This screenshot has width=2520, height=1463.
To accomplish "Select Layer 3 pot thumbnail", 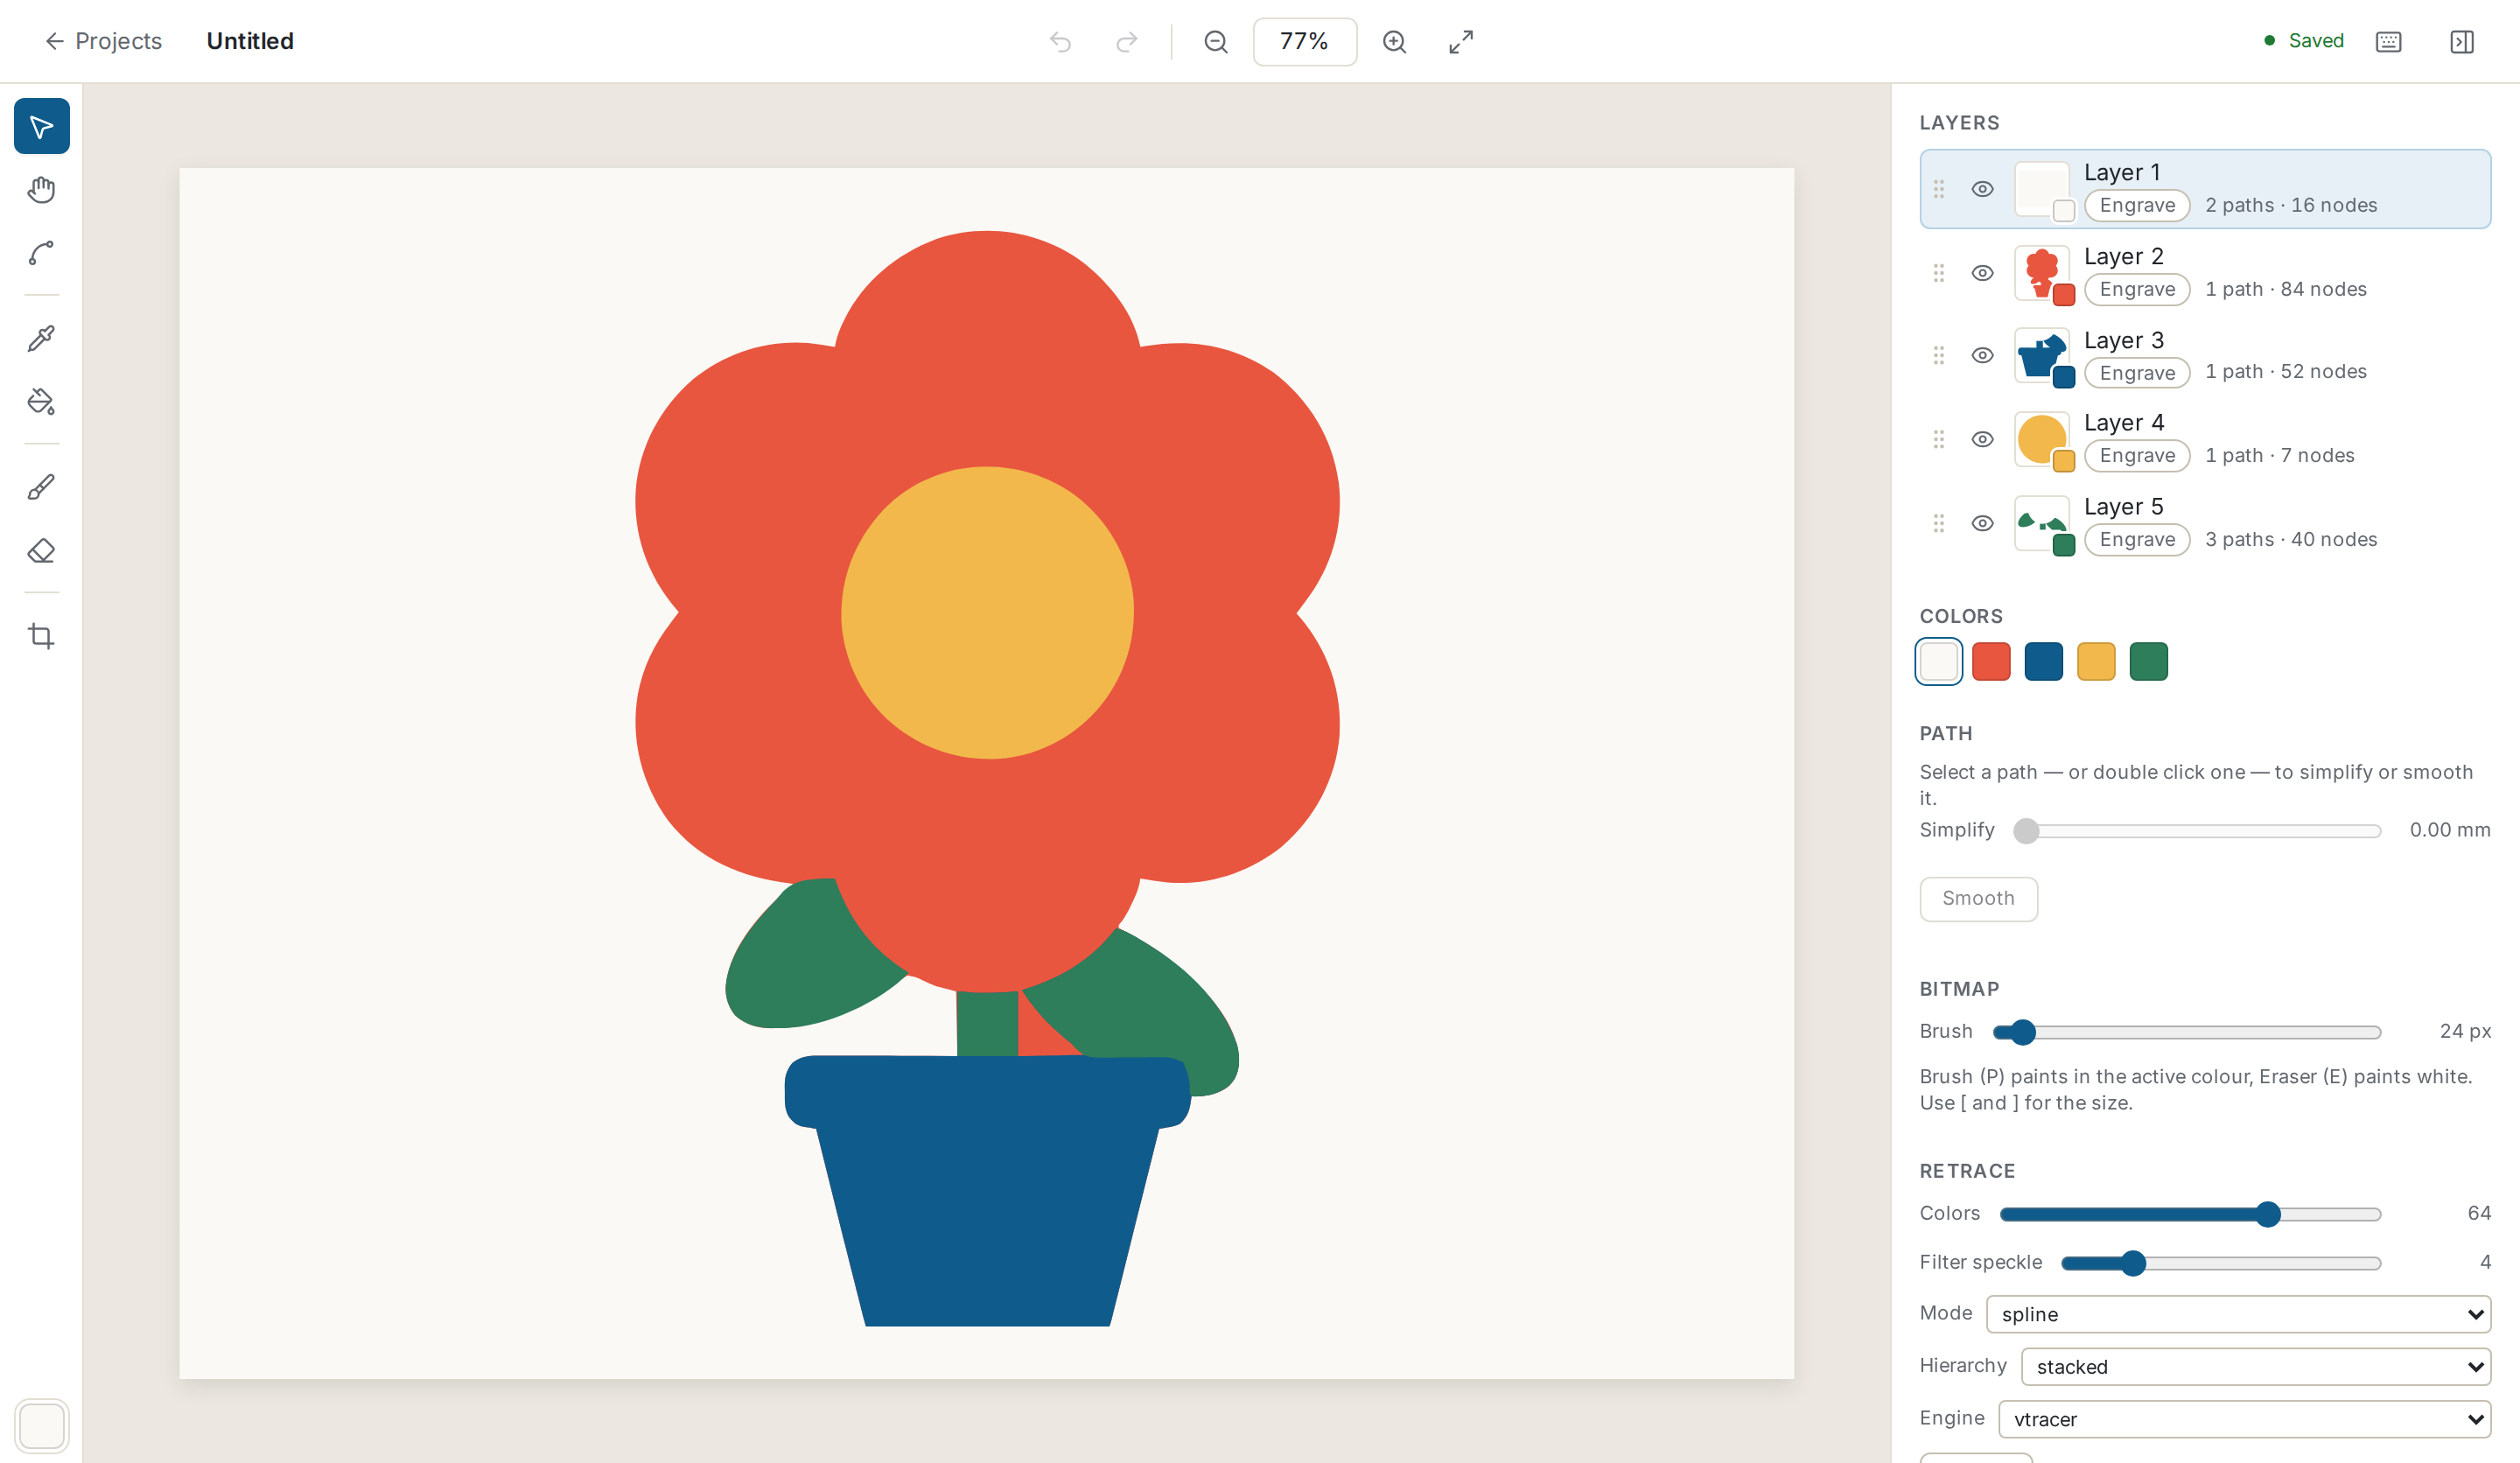I will (x=2042, y=355).
